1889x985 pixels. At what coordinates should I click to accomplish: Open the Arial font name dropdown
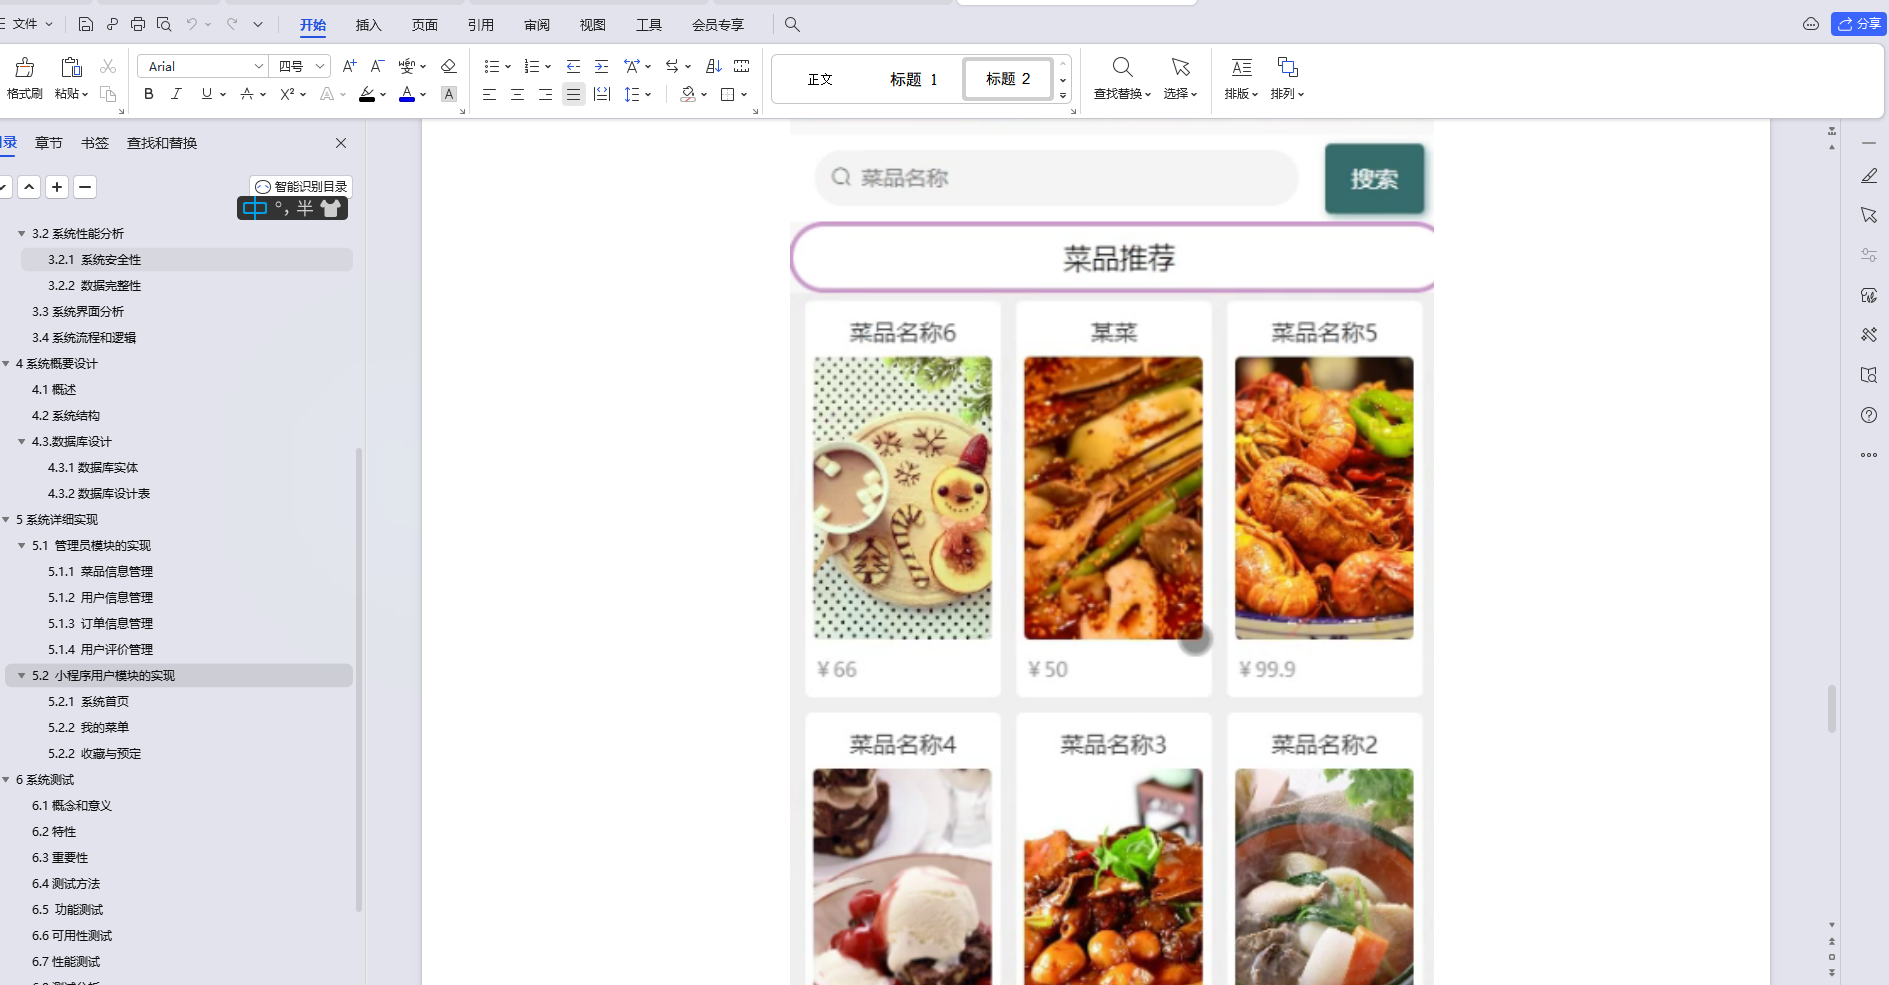pyautogui.click(x=258, y=66)
